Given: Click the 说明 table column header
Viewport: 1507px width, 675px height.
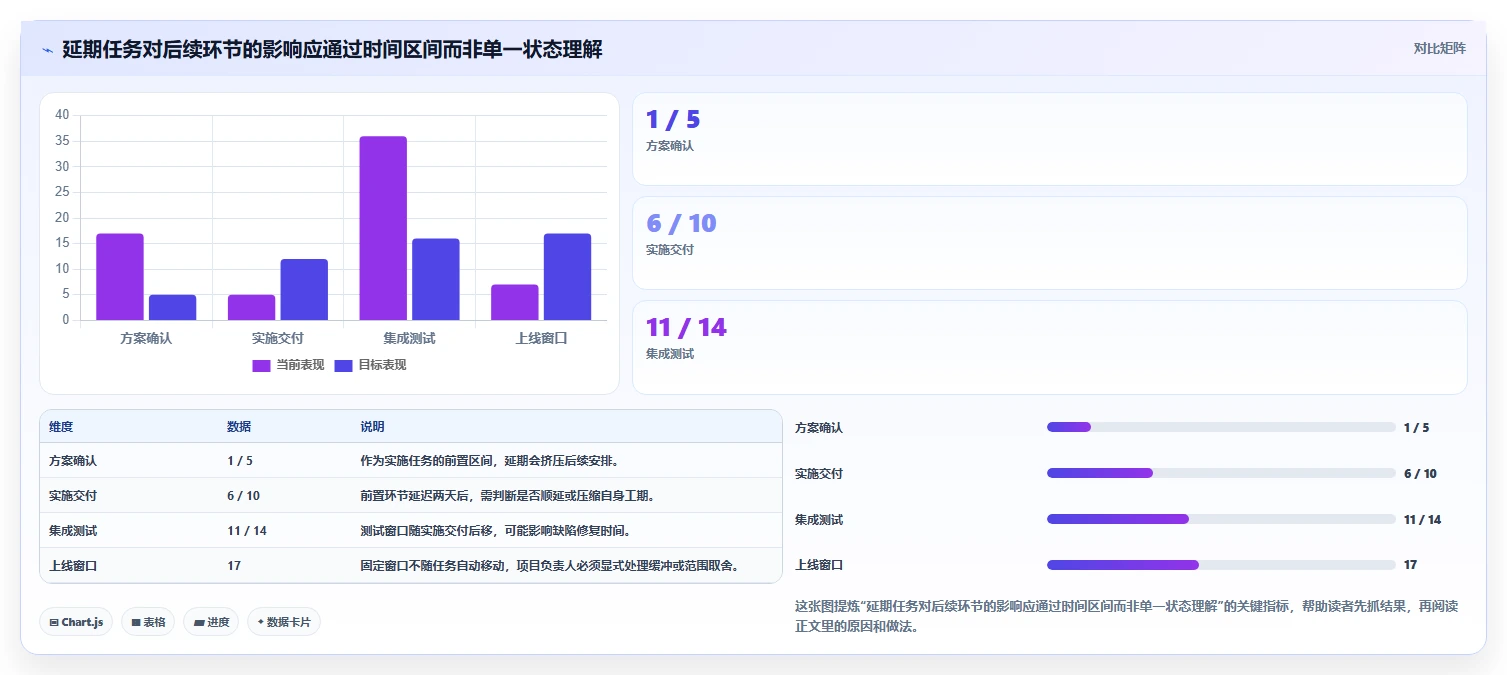Looking at the screenshot, I should (x=372, y=427).
